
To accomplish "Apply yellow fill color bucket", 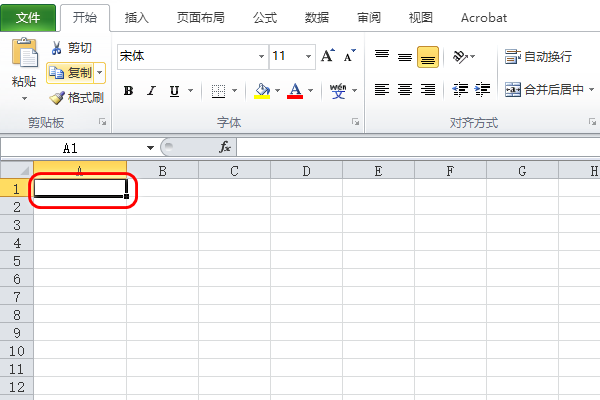I will pos(262,91).
